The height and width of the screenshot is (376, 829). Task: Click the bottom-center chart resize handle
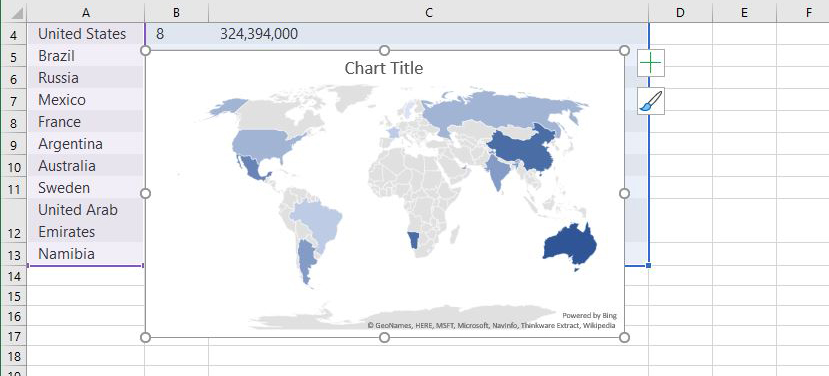(384, 337)
